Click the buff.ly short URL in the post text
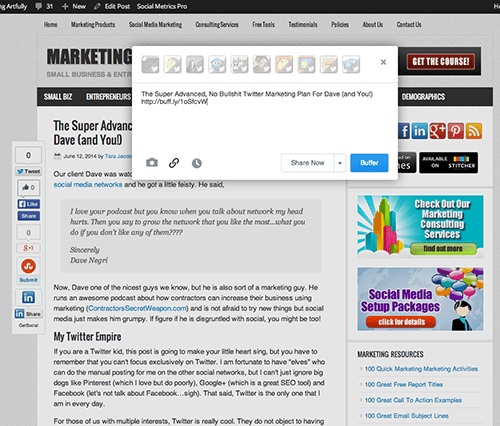This screenshot has width=500, height=426. coord(174,102)
